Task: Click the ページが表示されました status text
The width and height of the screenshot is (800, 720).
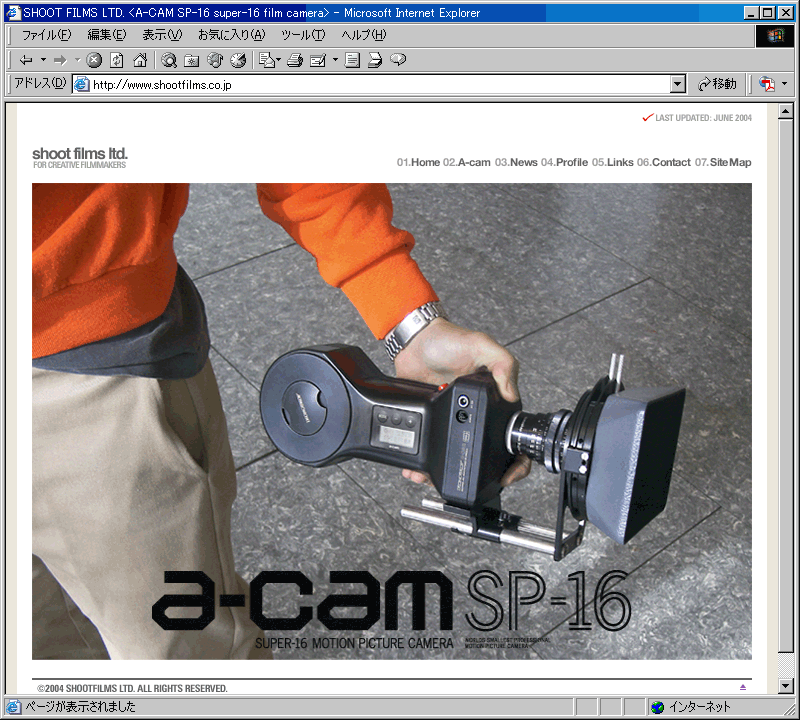Action: pyautogui.click(x=81, y=707)
